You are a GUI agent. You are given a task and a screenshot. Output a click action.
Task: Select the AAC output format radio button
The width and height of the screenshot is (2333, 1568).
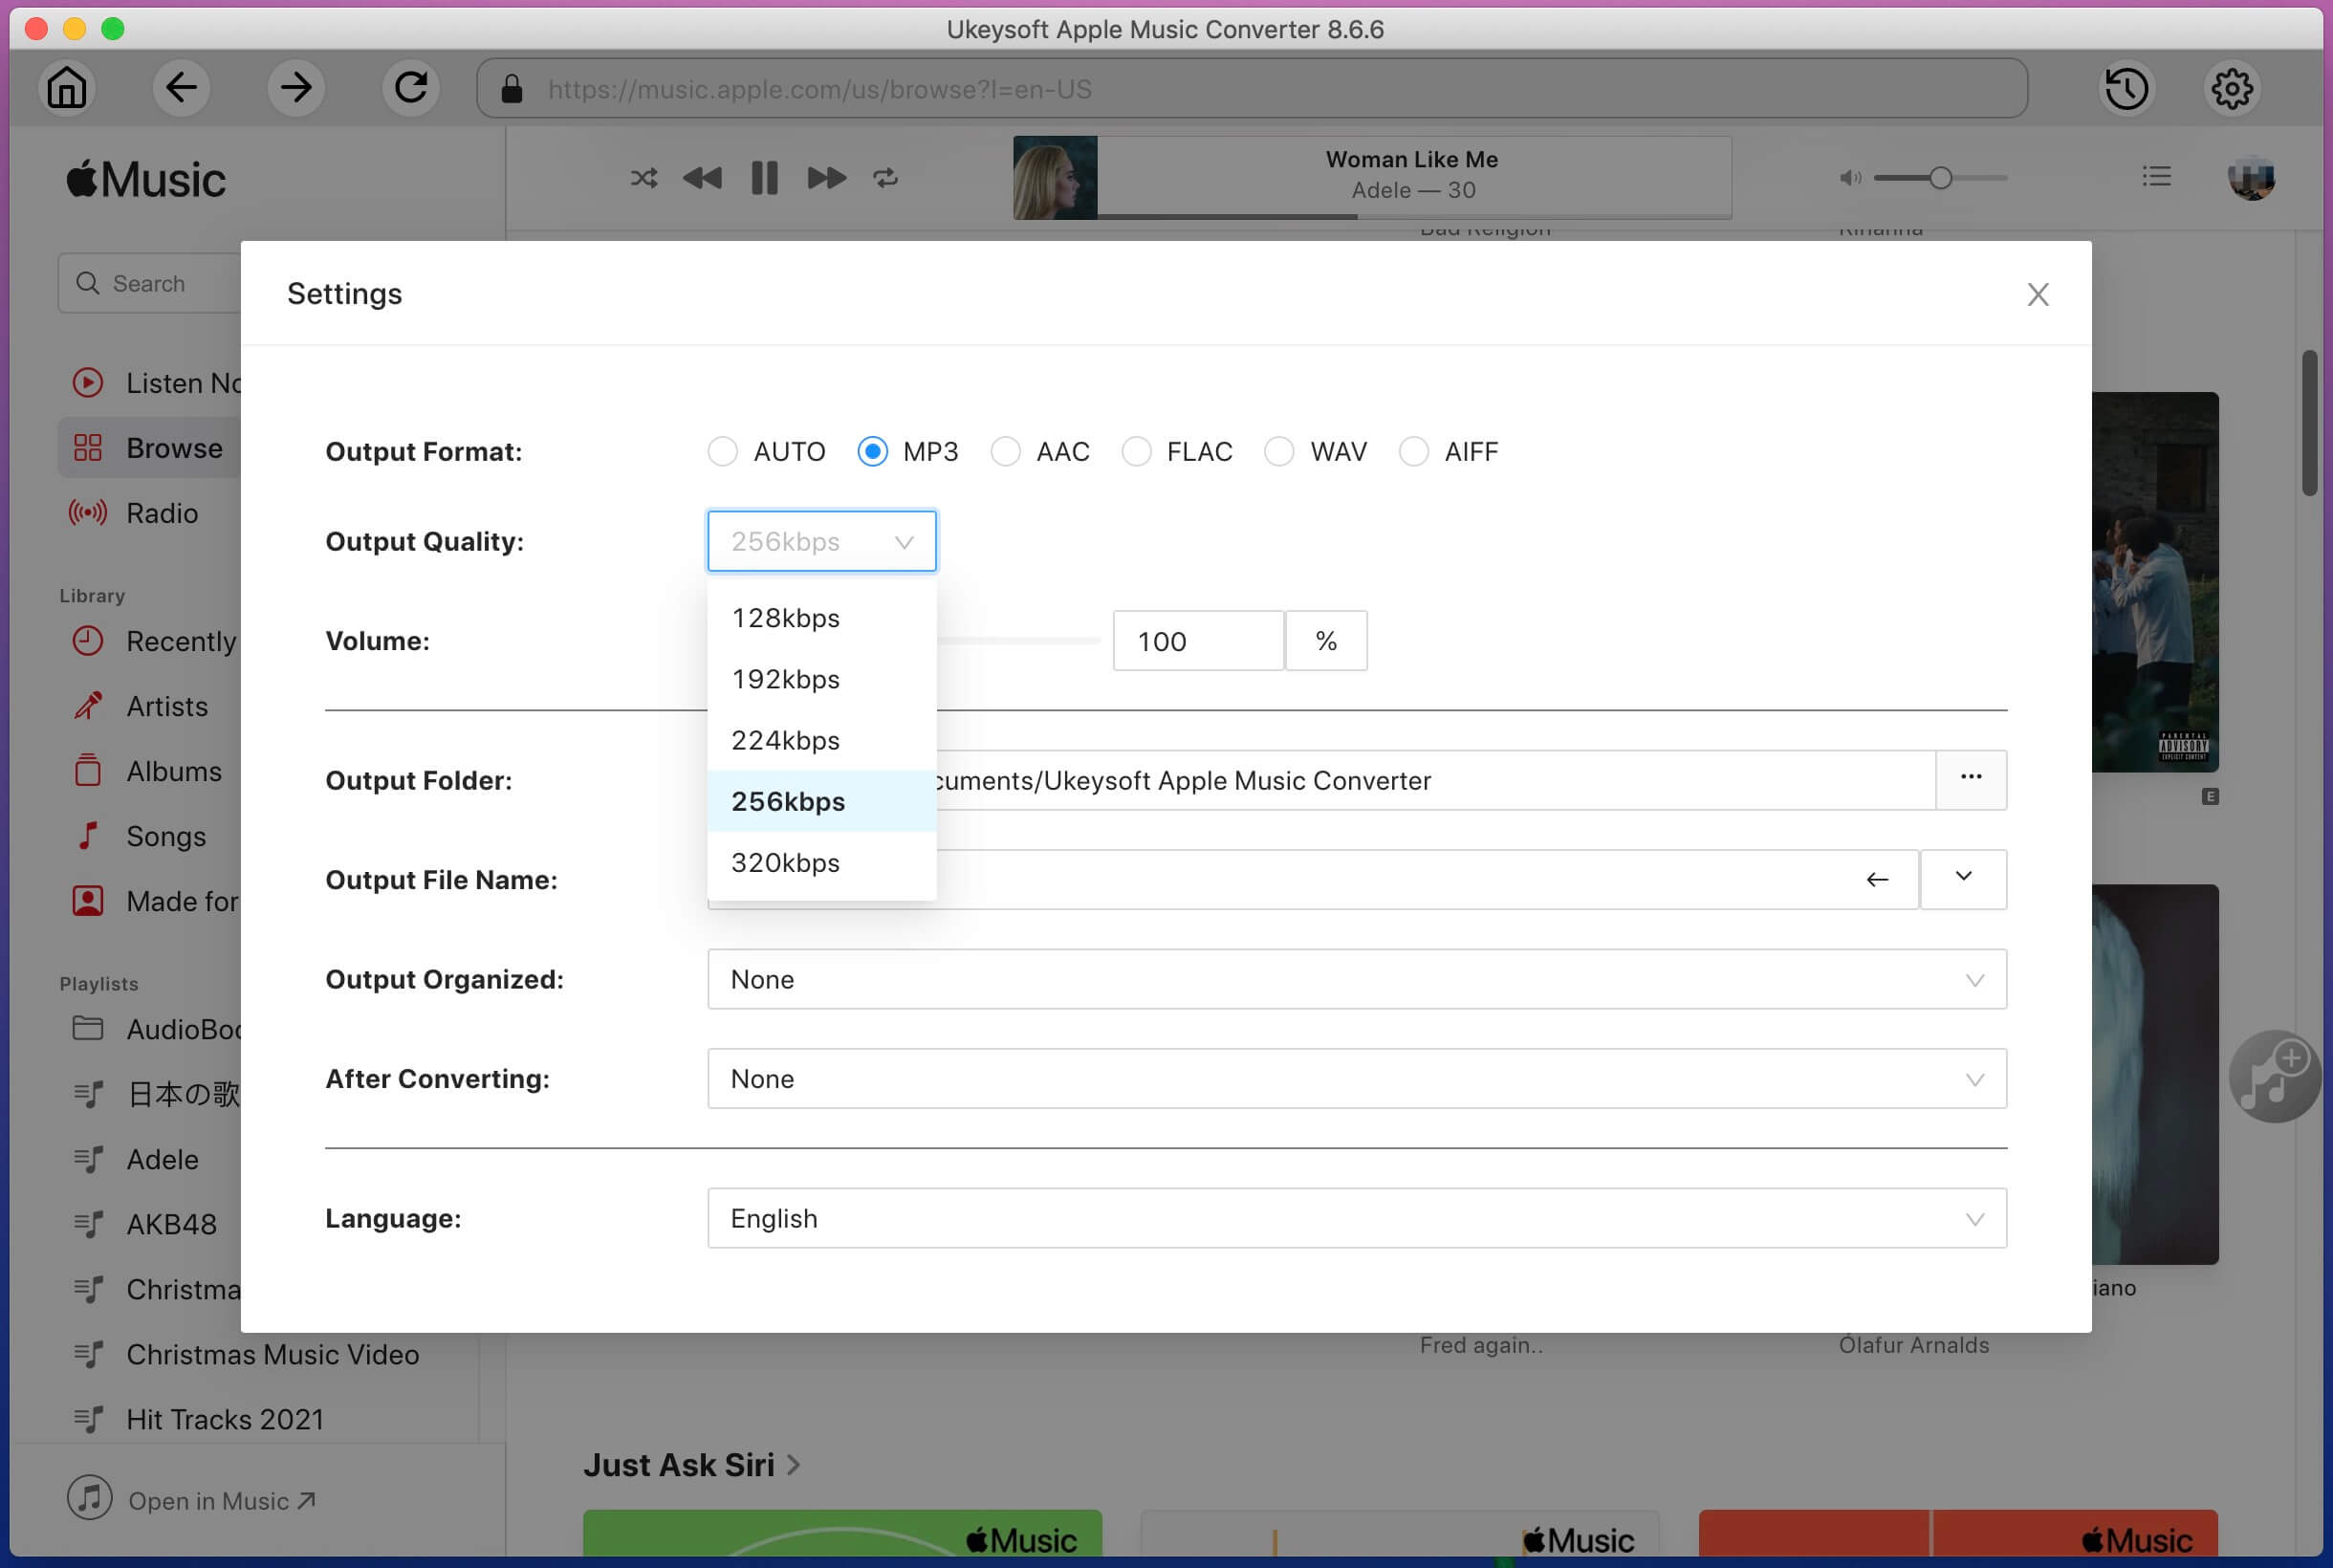[x=1007, y=451]
